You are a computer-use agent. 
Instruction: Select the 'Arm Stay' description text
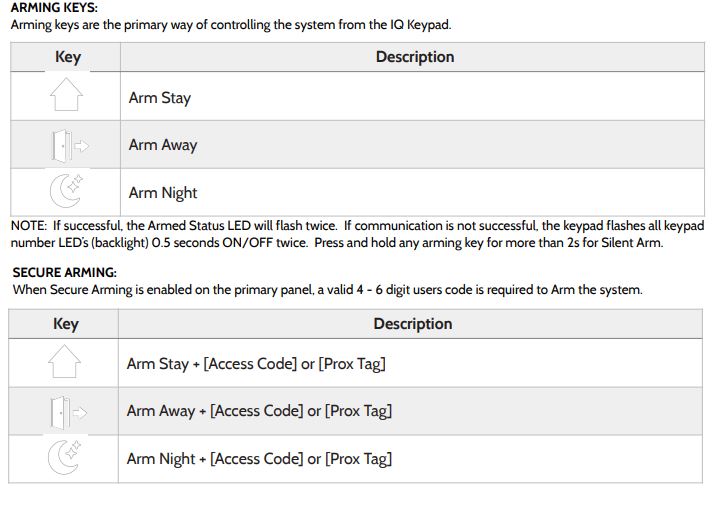click(160, 98)
